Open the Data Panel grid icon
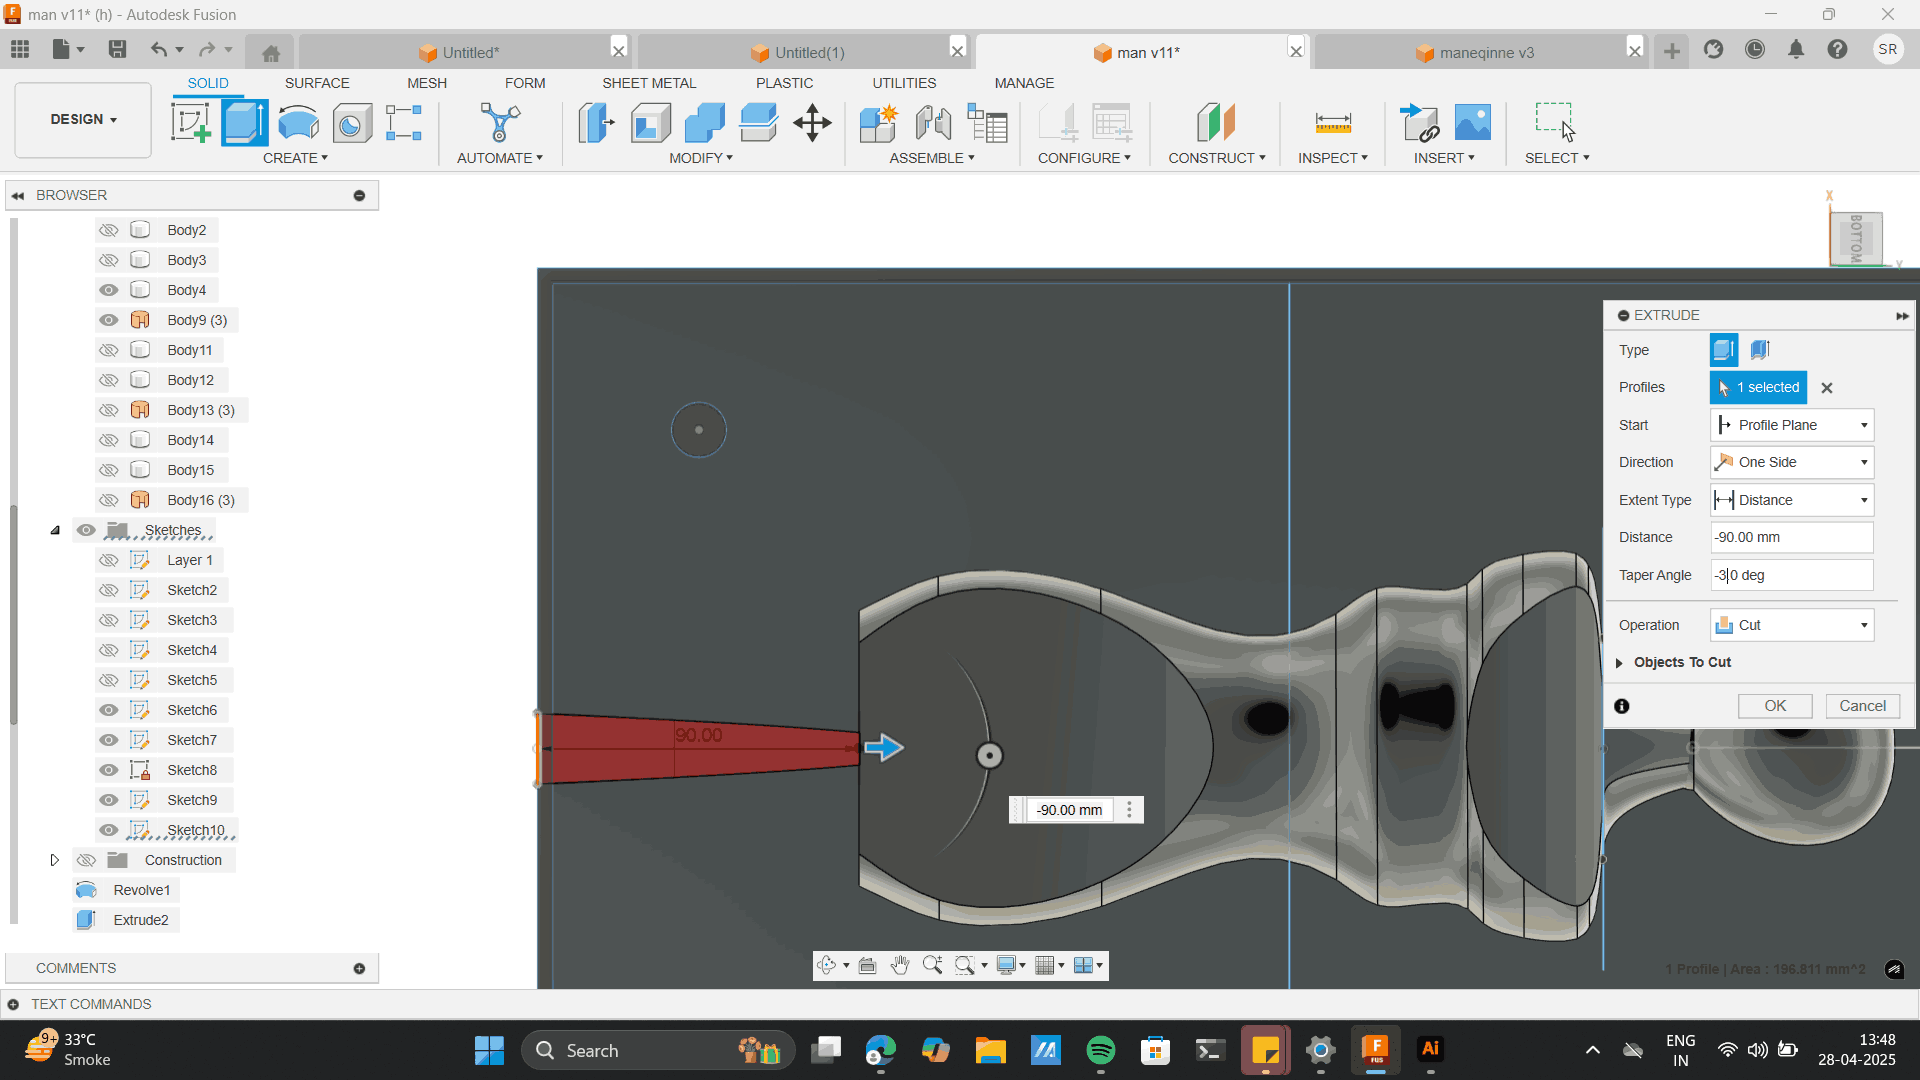This screenshot has width=1920, height=1080. tap(20, 49)
